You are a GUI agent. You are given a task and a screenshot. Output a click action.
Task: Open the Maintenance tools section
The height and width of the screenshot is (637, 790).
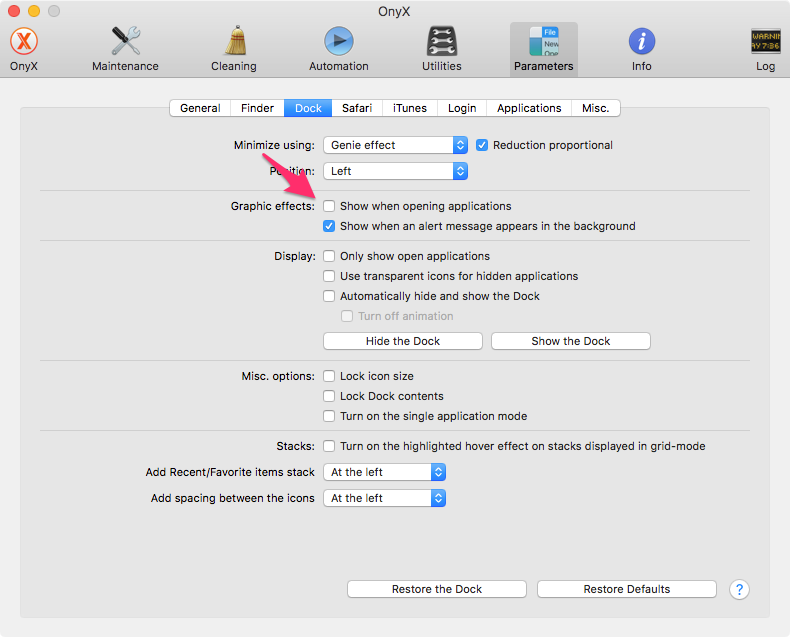click(125, 49)
